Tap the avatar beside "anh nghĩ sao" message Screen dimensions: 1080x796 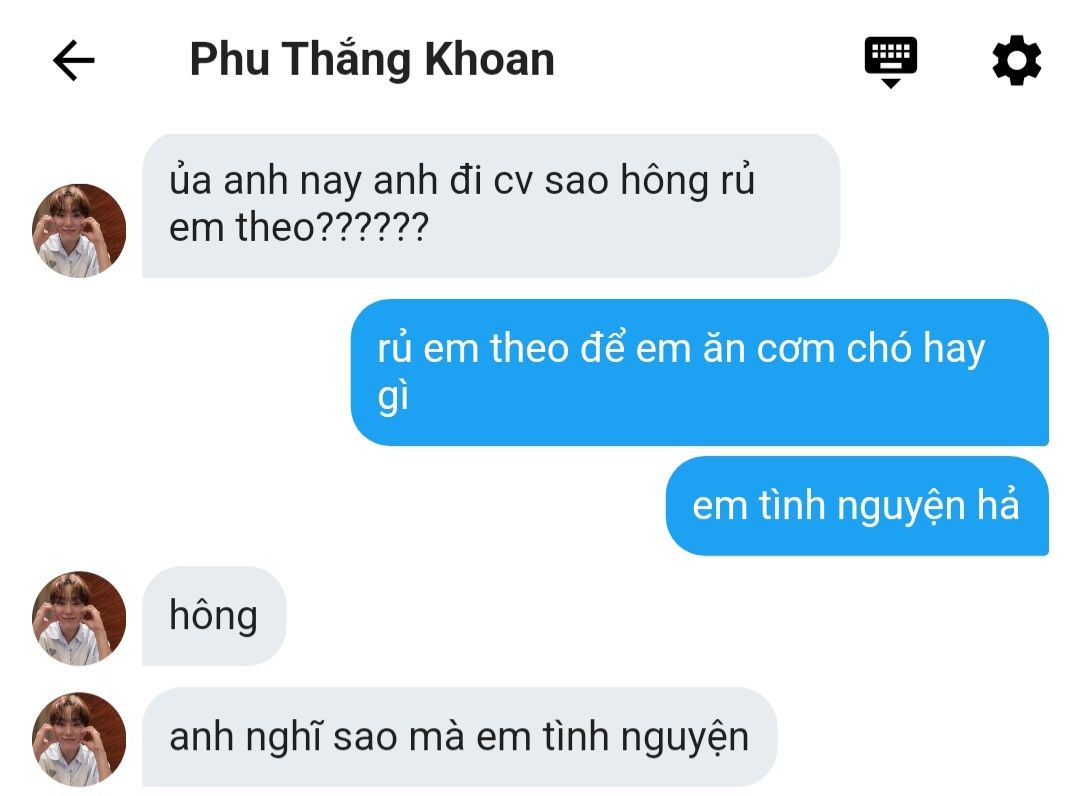tap(79, 739)
